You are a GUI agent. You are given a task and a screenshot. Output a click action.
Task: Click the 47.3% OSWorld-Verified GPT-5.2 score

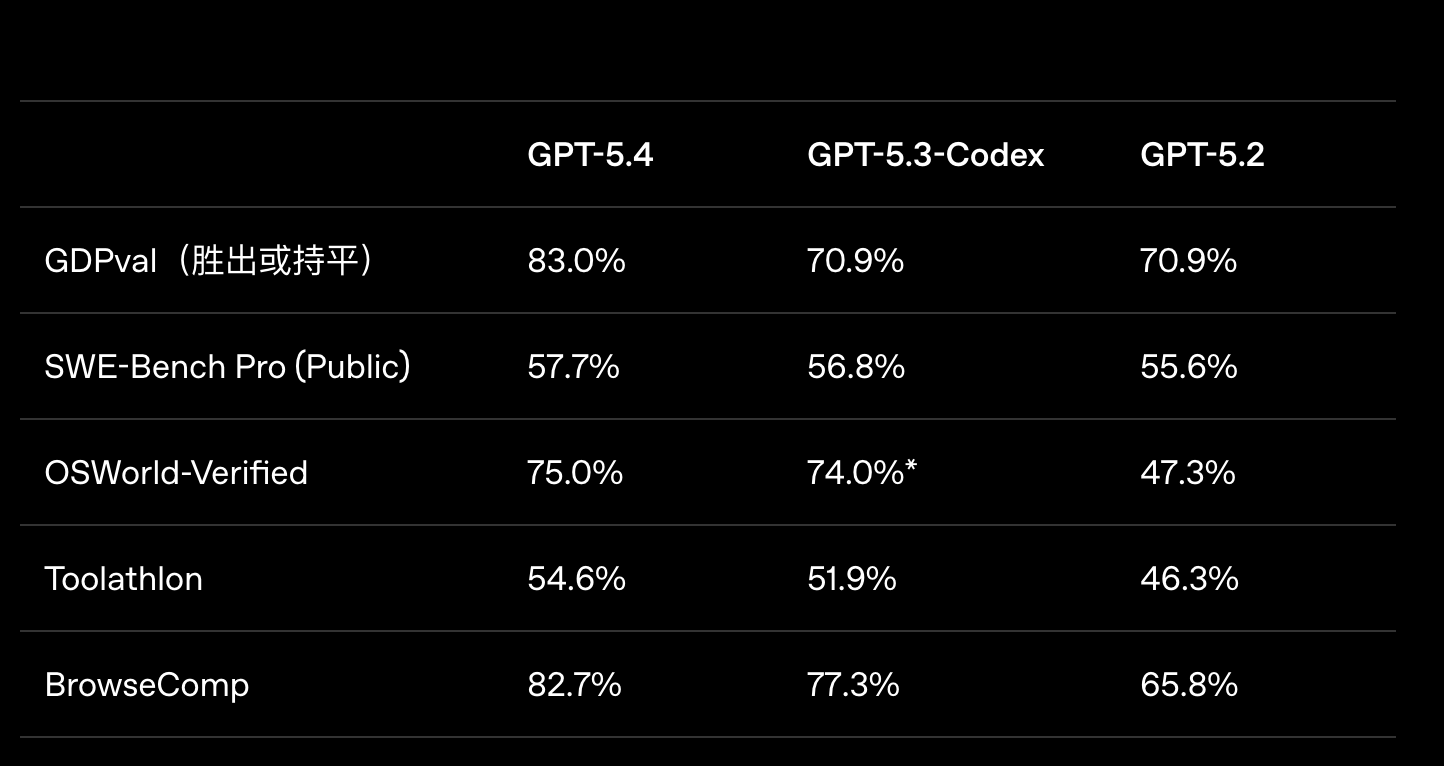pos(1188,473)
